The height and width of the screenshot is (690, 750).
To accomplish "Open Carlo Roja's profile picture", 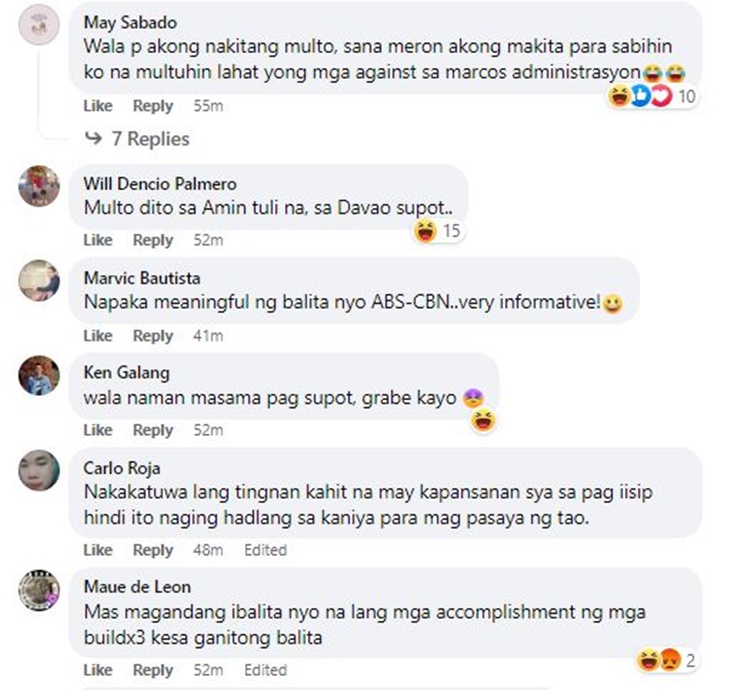I will pyautogui.click(x=39, y=470).
